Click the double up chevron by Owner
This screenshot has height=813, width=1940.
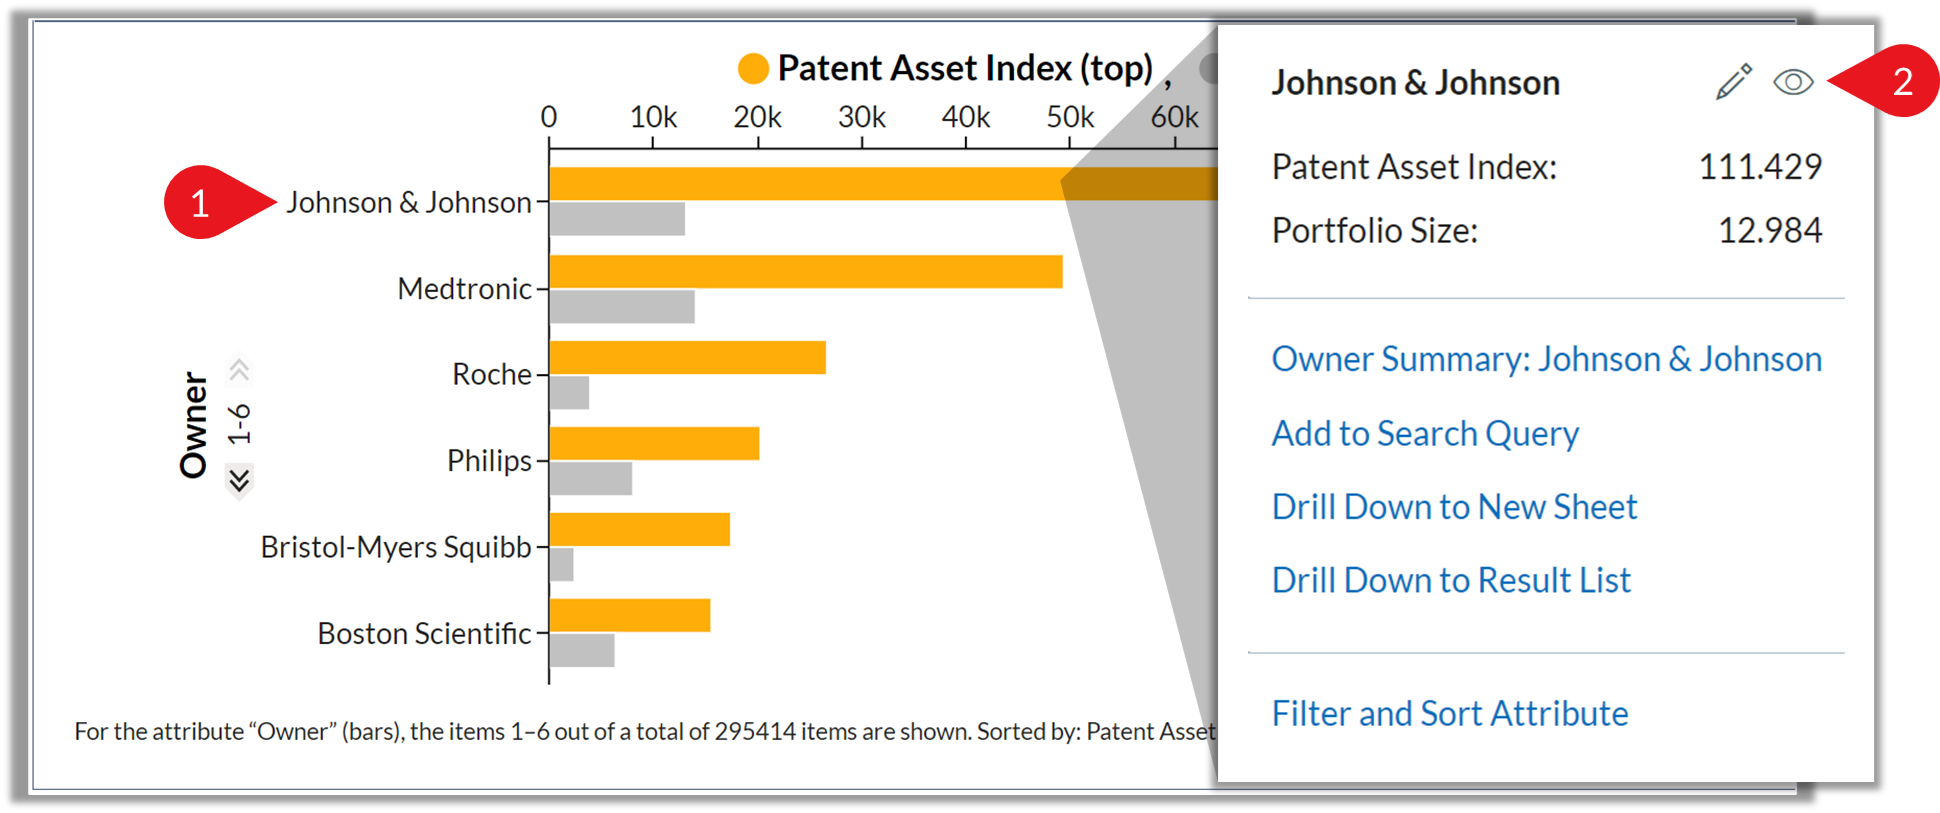point(239,370)
